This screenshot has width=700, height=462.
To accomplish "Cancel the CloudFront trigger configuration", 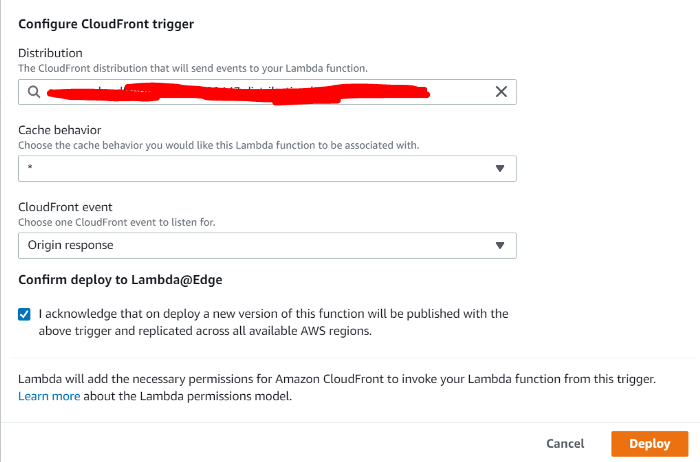I will click(x=565, y=443).
